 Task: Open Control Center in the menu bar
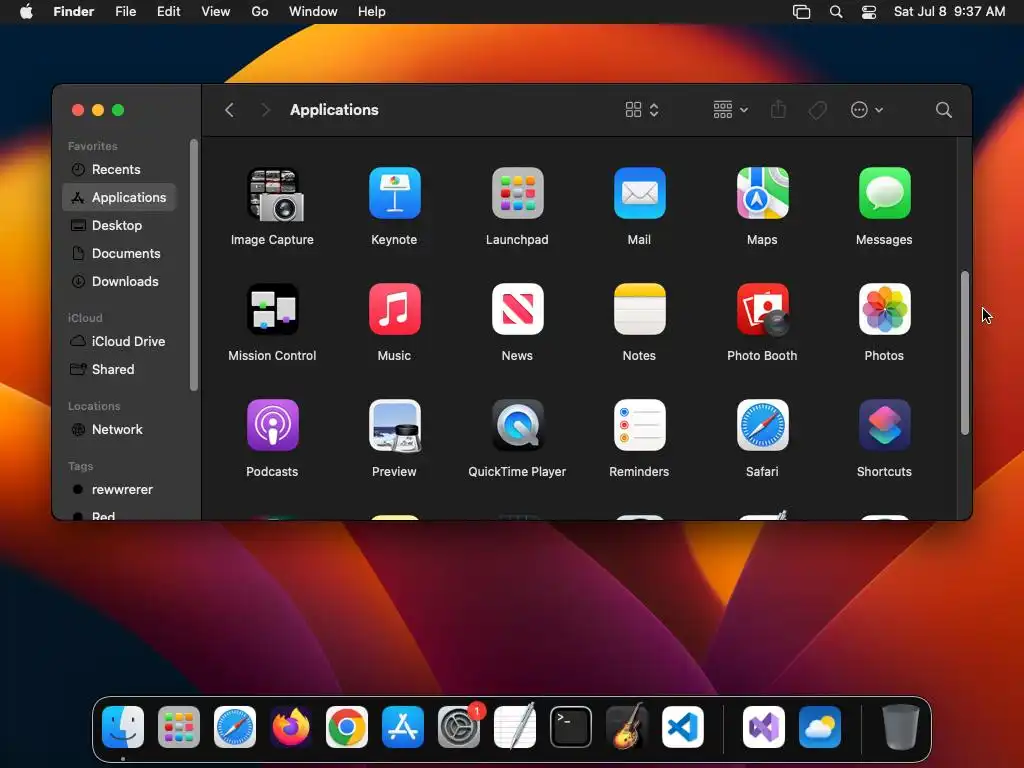click(869, 12)
